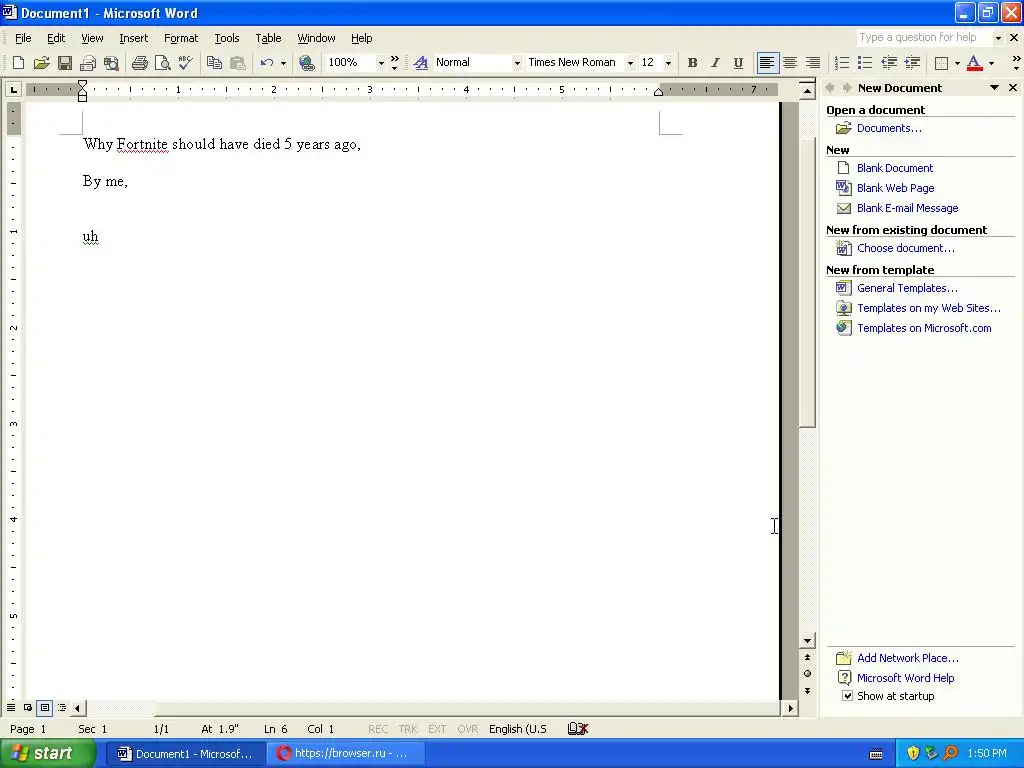Click the Copy toolbar icon

pos(214,63)
